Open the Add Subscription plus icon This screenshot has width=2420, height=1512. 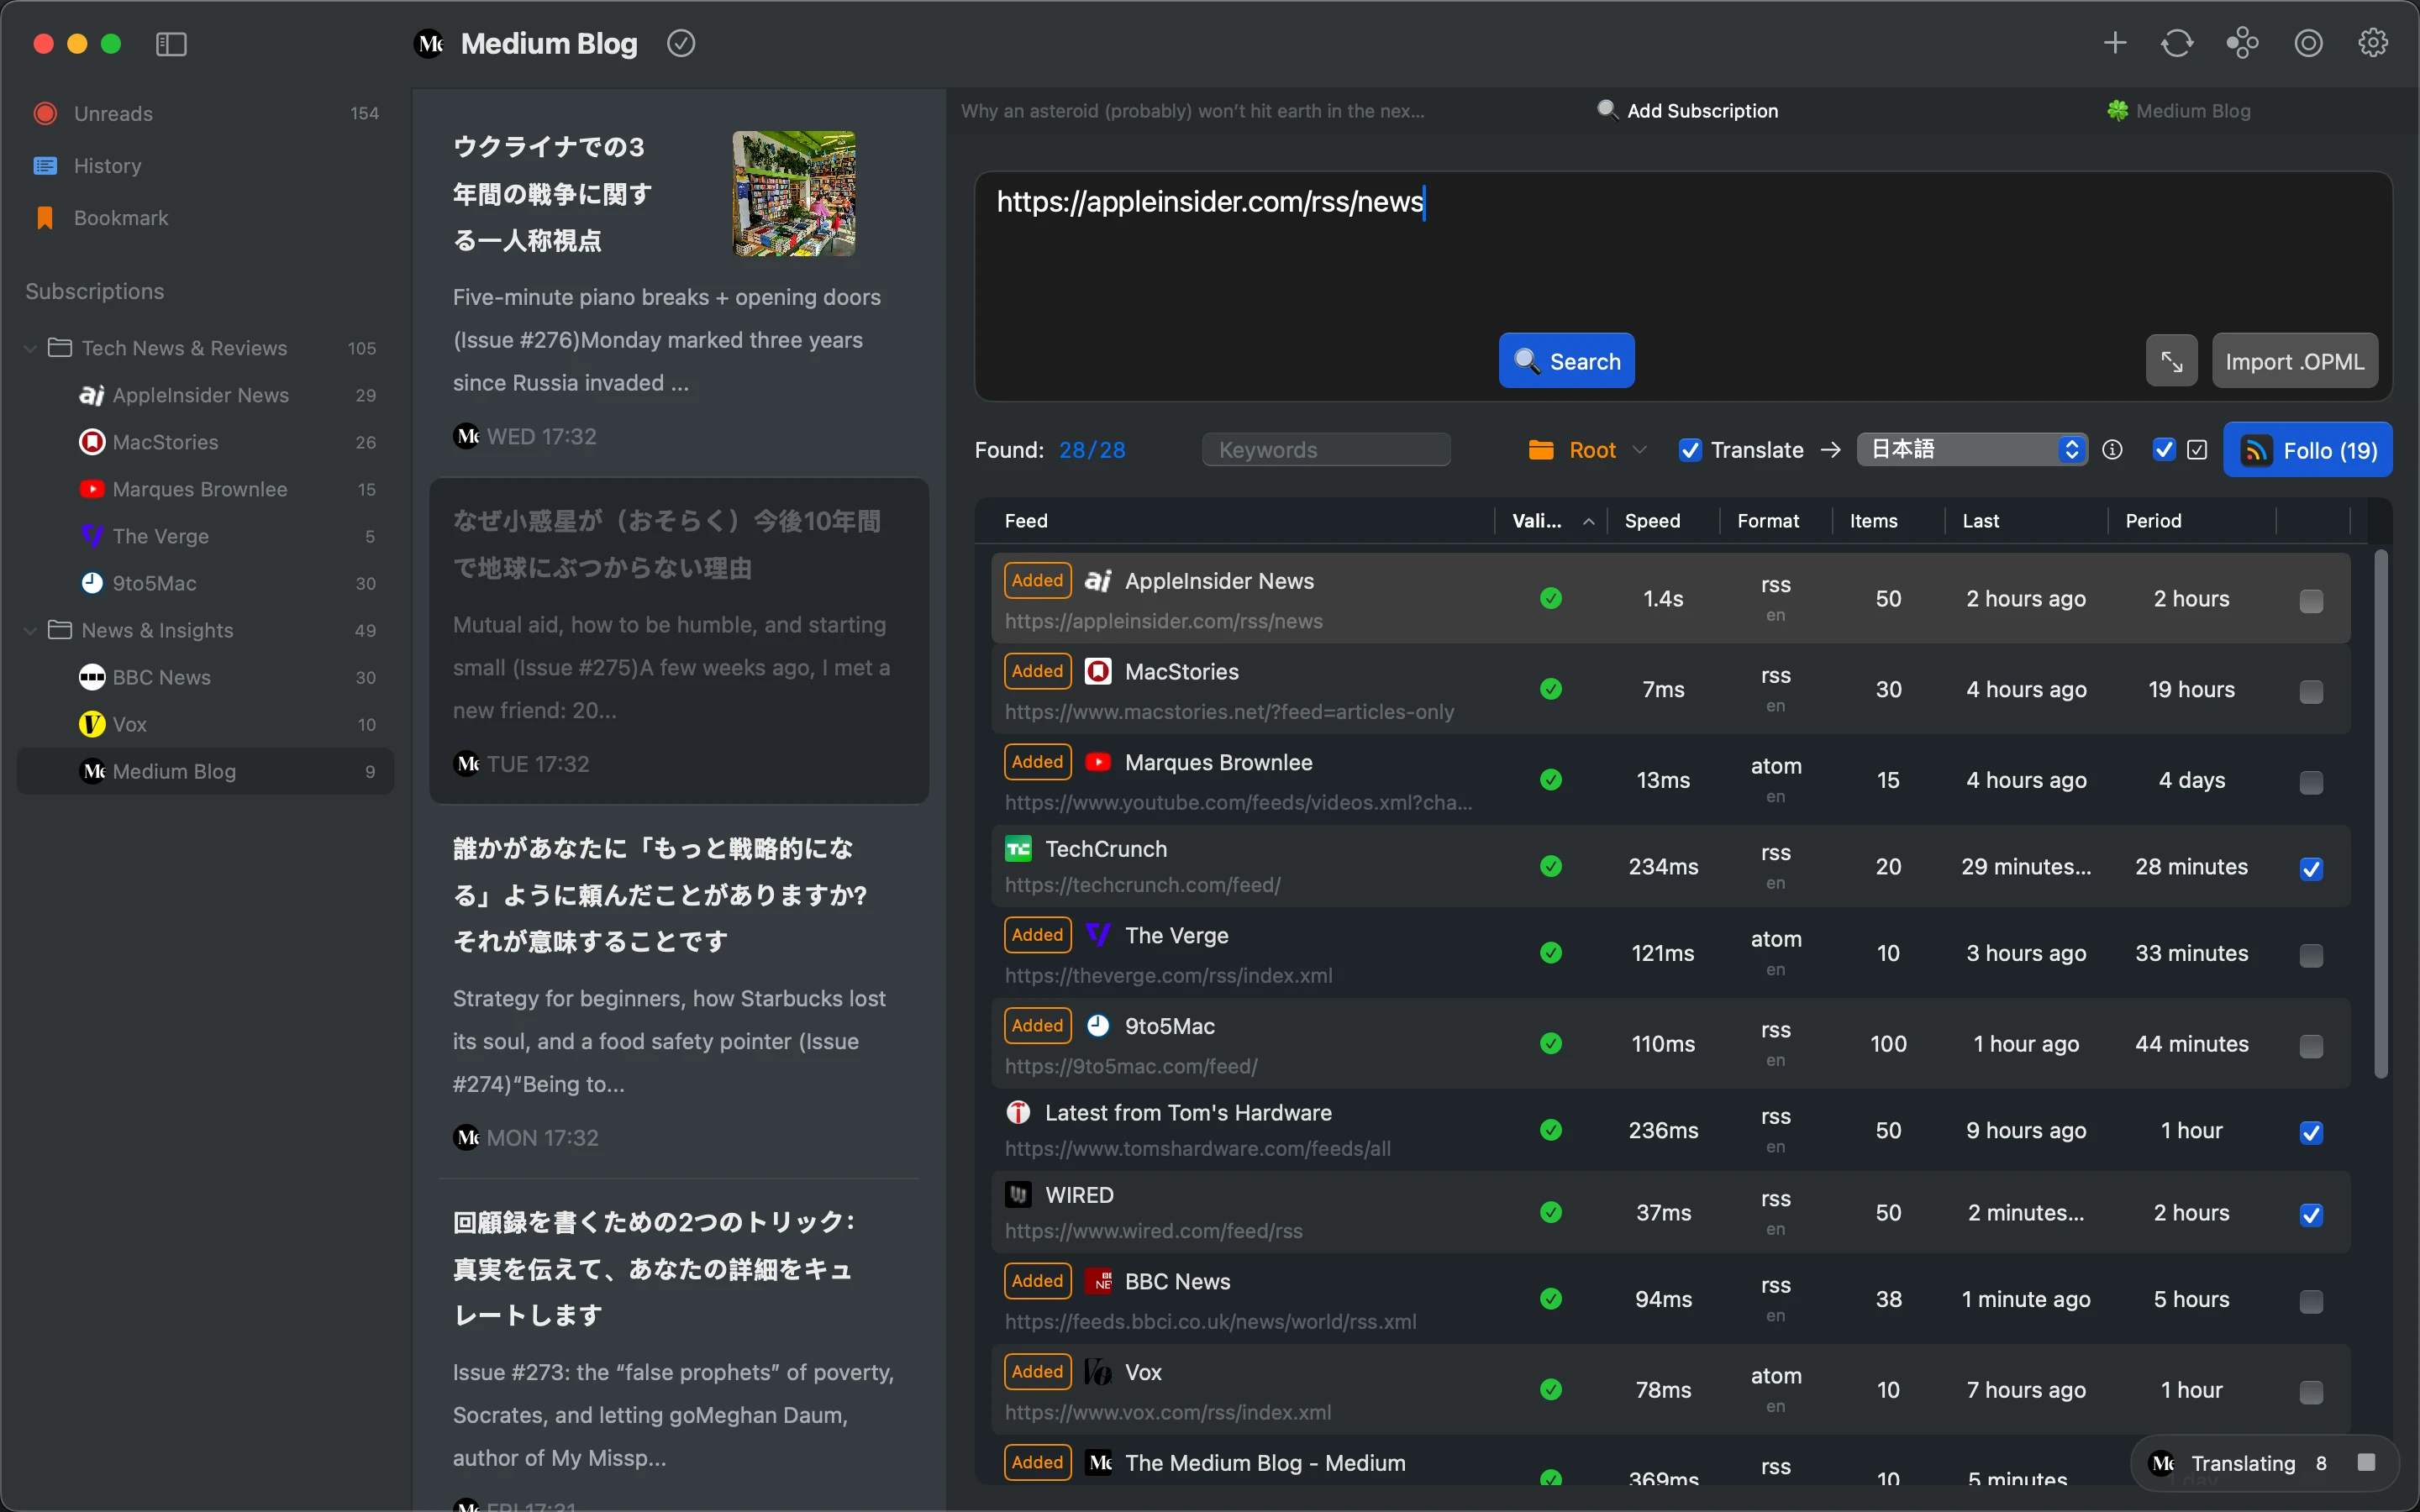pos(2114,43)
